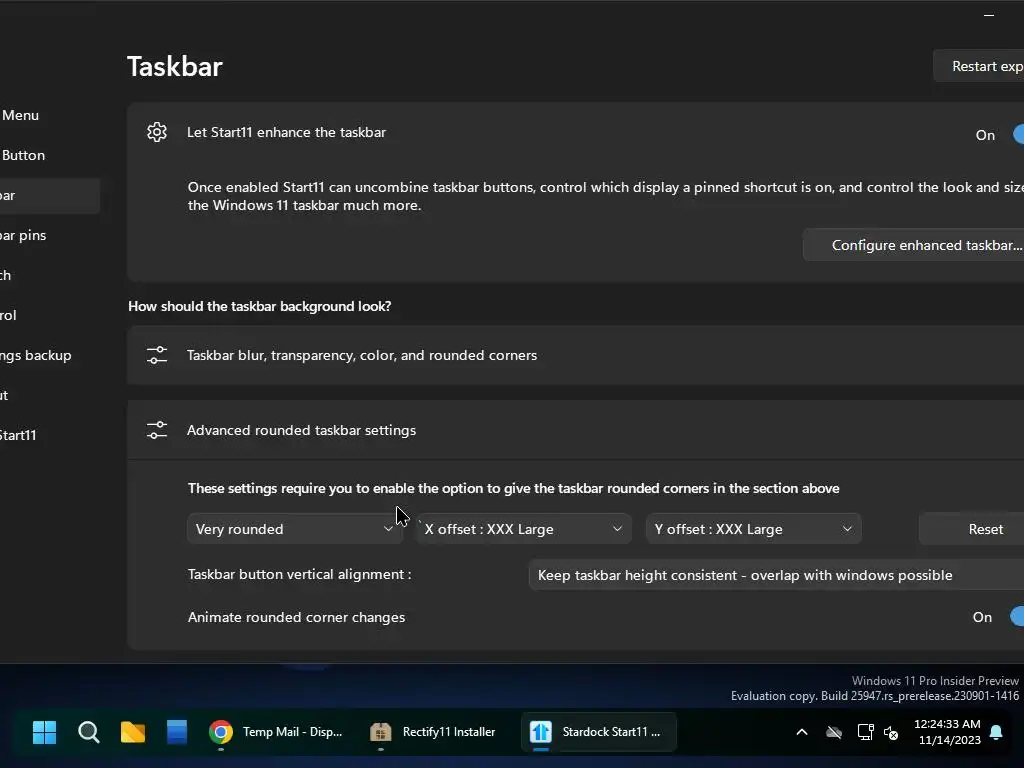Open taskbar Search magnifier icon
This screenshot has height=768, width=1024.
(89, 732)
